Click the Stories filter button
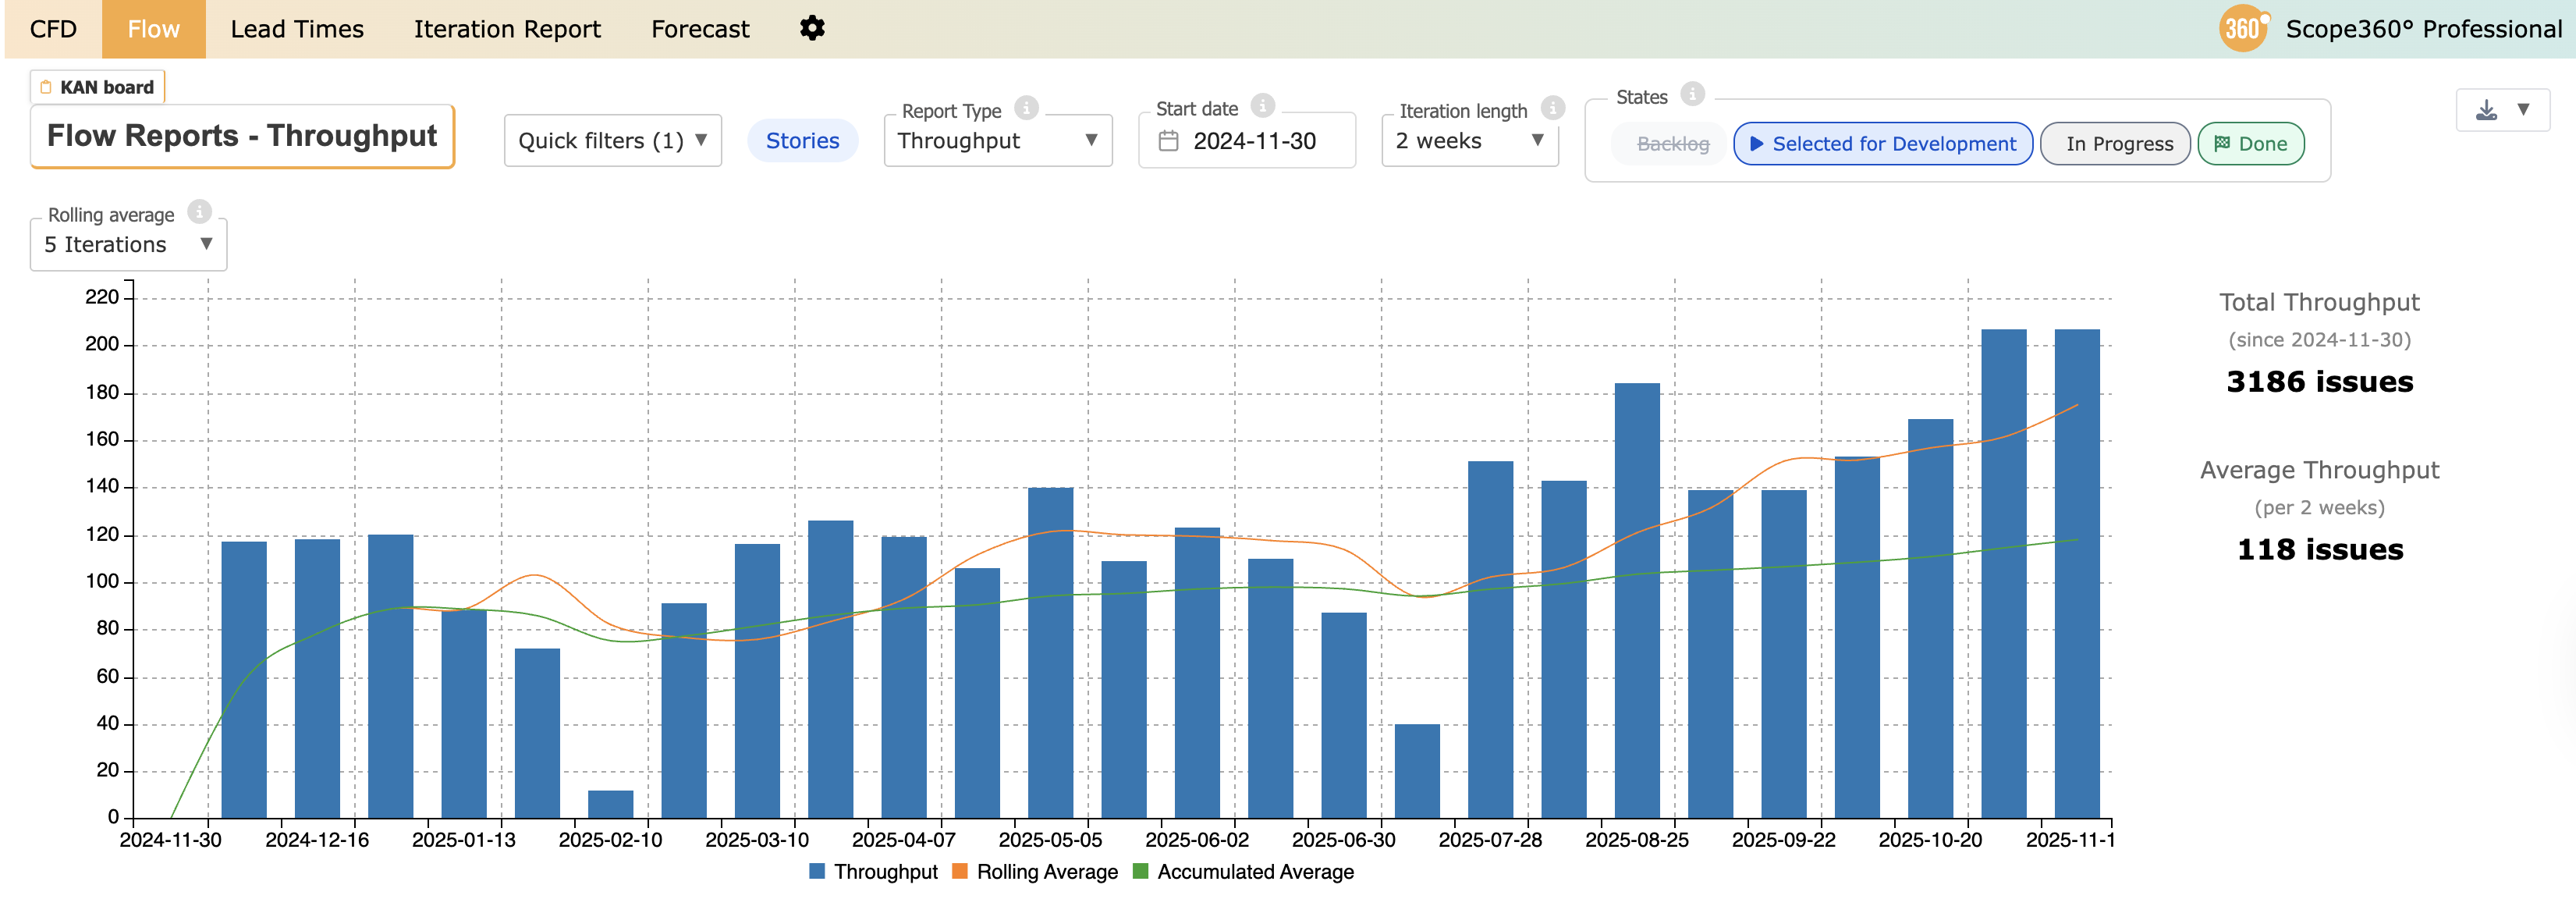Screen dimensions: 2576x924 (802, 141)
